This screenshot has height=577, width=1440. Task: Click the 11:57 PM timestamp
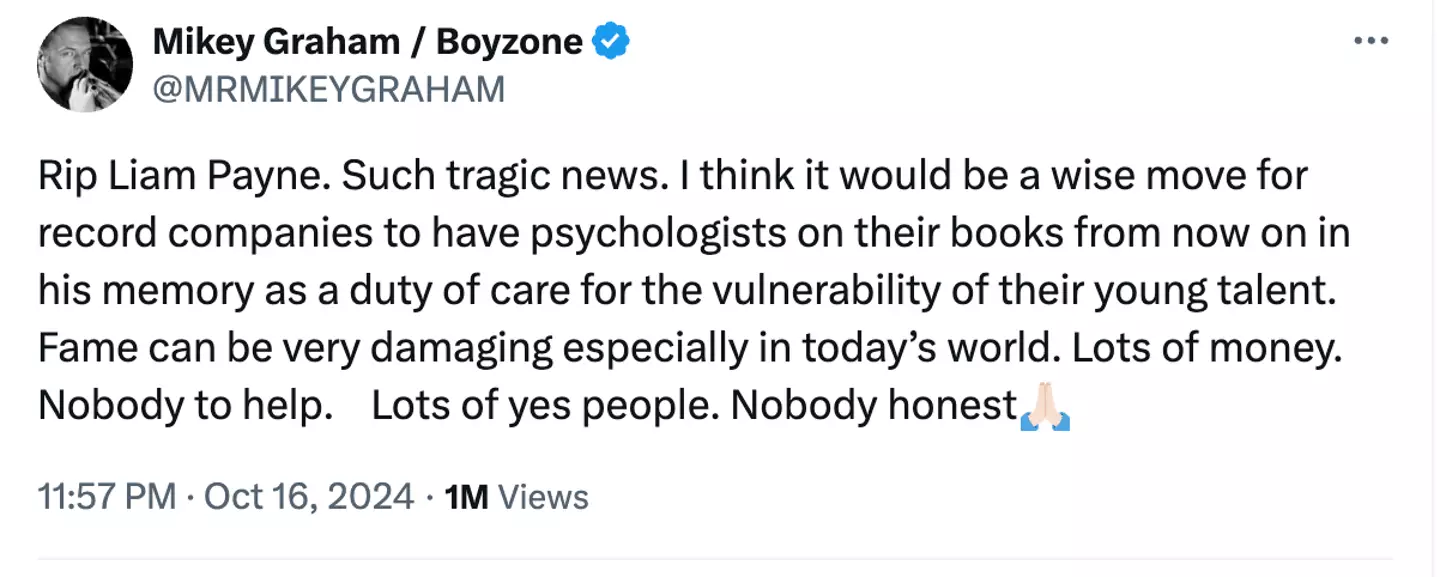tap(107, 496)
